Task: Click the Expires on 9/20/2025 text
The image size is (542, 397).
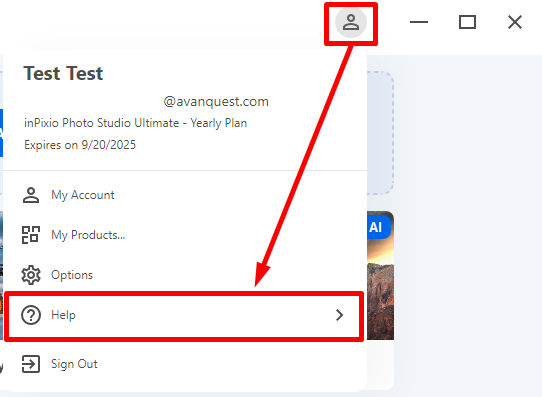Action: coord(80,145)
